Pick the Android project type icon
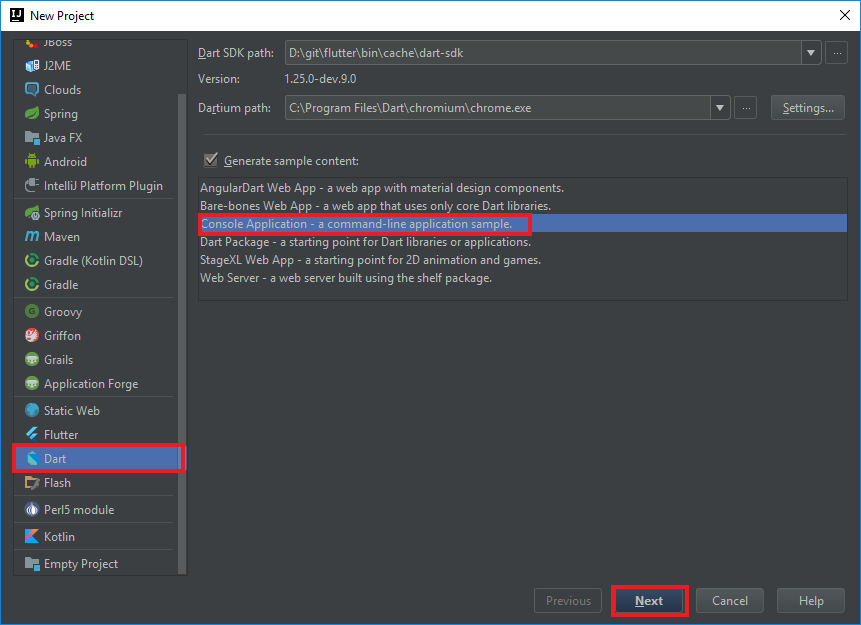Screen dimensions: 861x625 [32, 162]
